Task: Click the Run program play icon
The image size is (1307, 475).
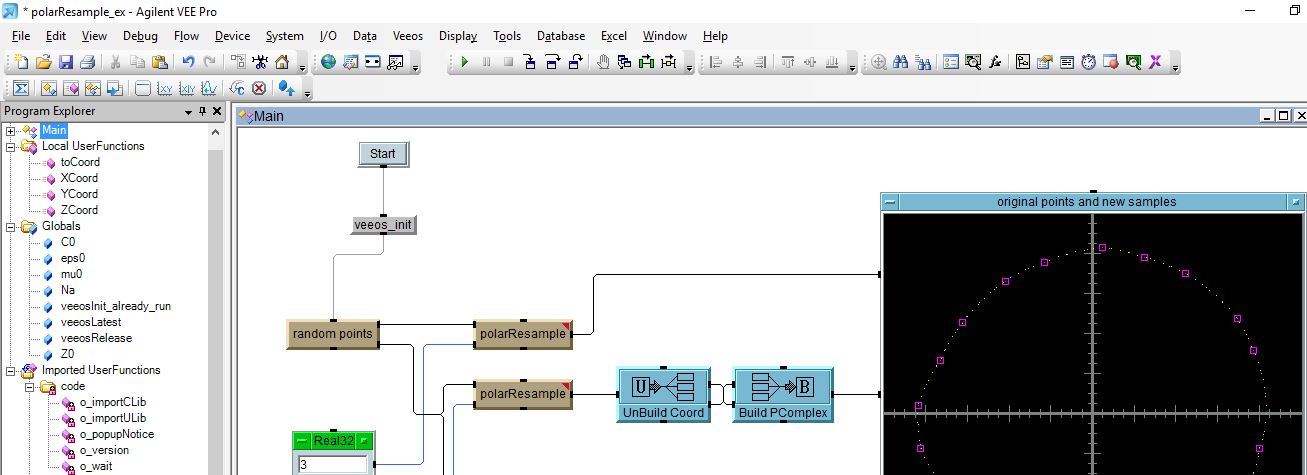Action: pos(464,62)
